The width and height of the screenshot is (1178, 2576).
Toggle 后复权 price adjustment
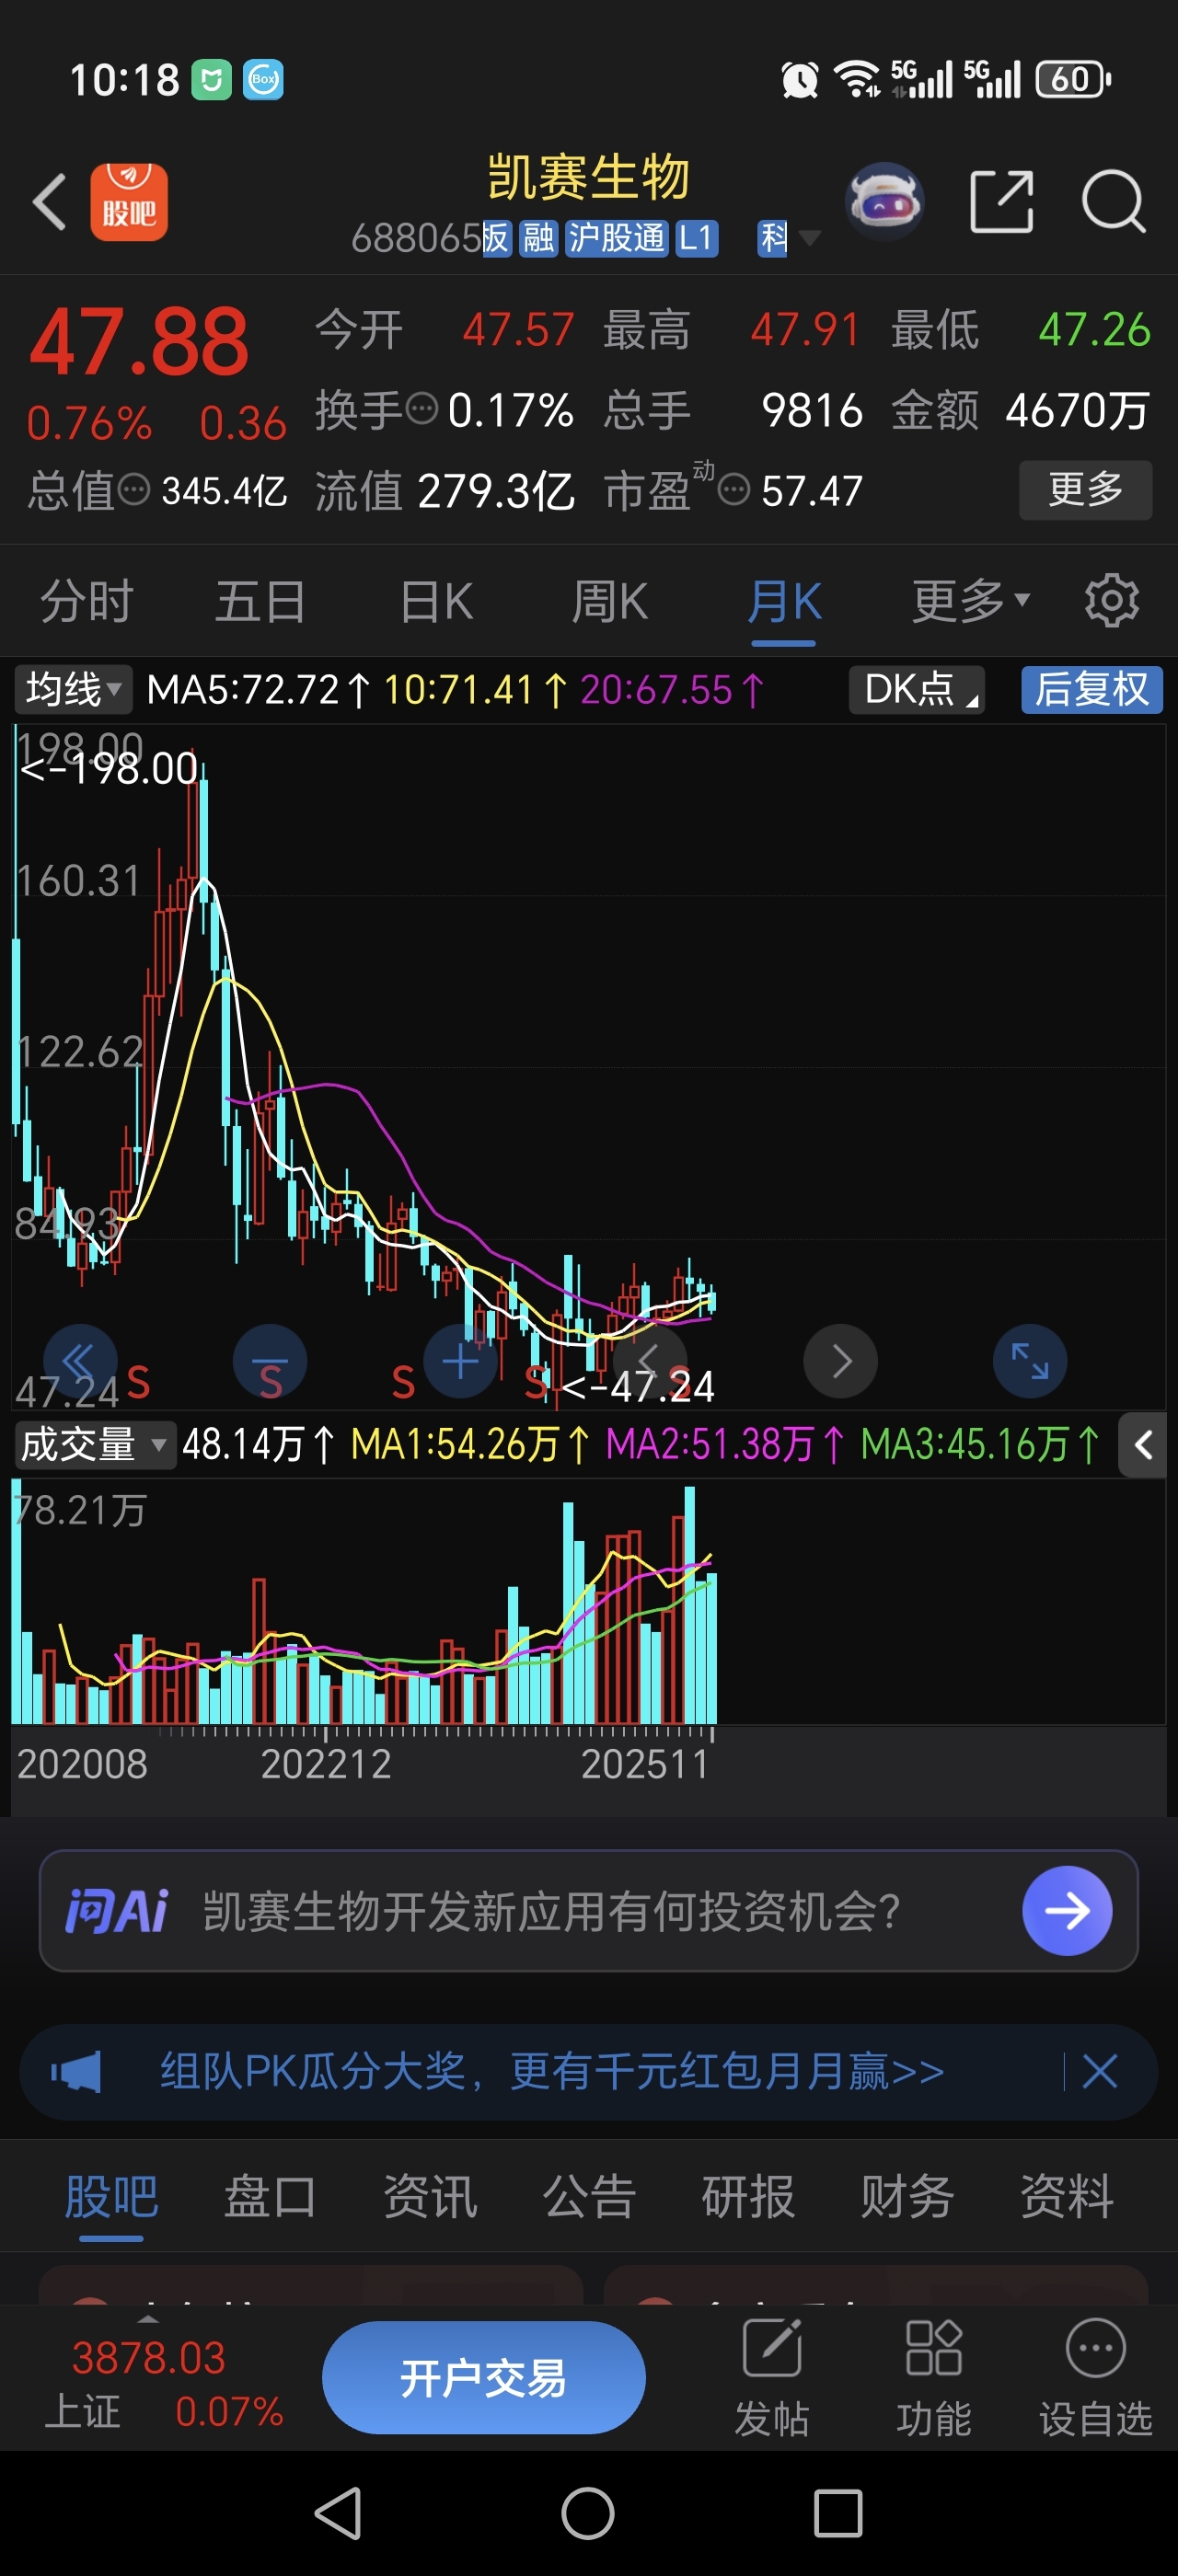(x=1092, y=689)
